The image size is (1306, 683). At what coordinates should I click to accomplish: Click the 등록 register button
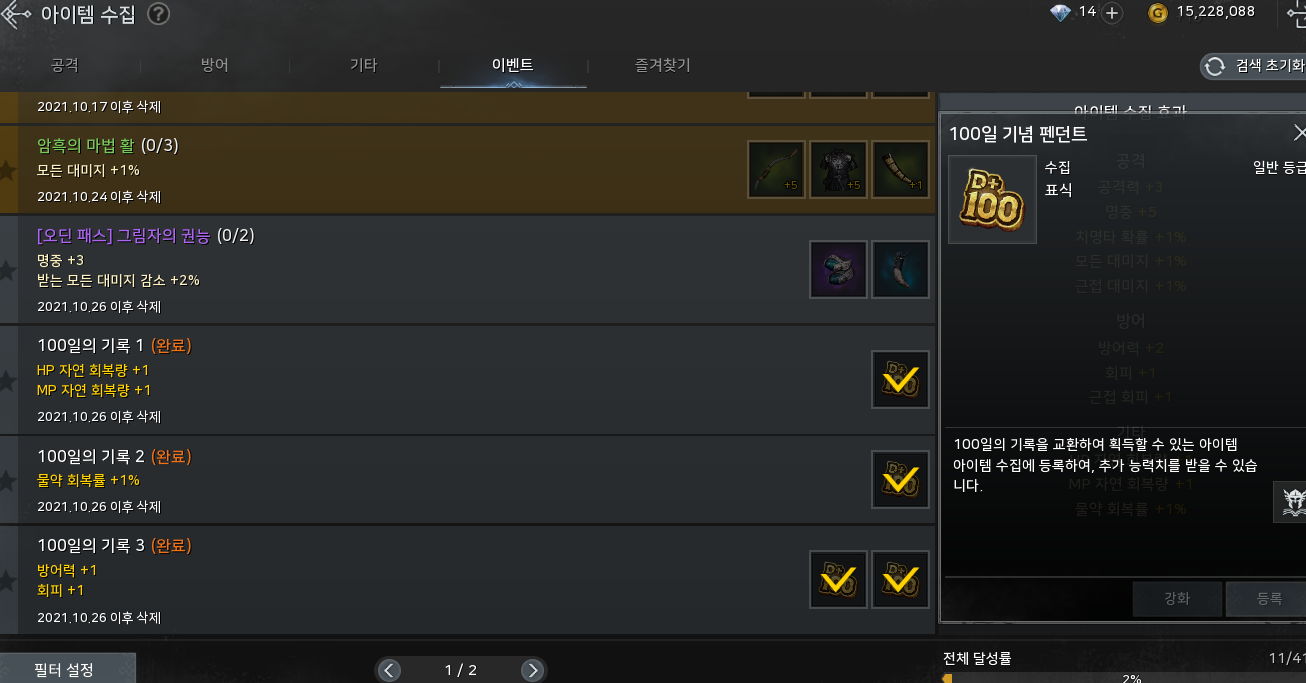(x=1266, y=599)
